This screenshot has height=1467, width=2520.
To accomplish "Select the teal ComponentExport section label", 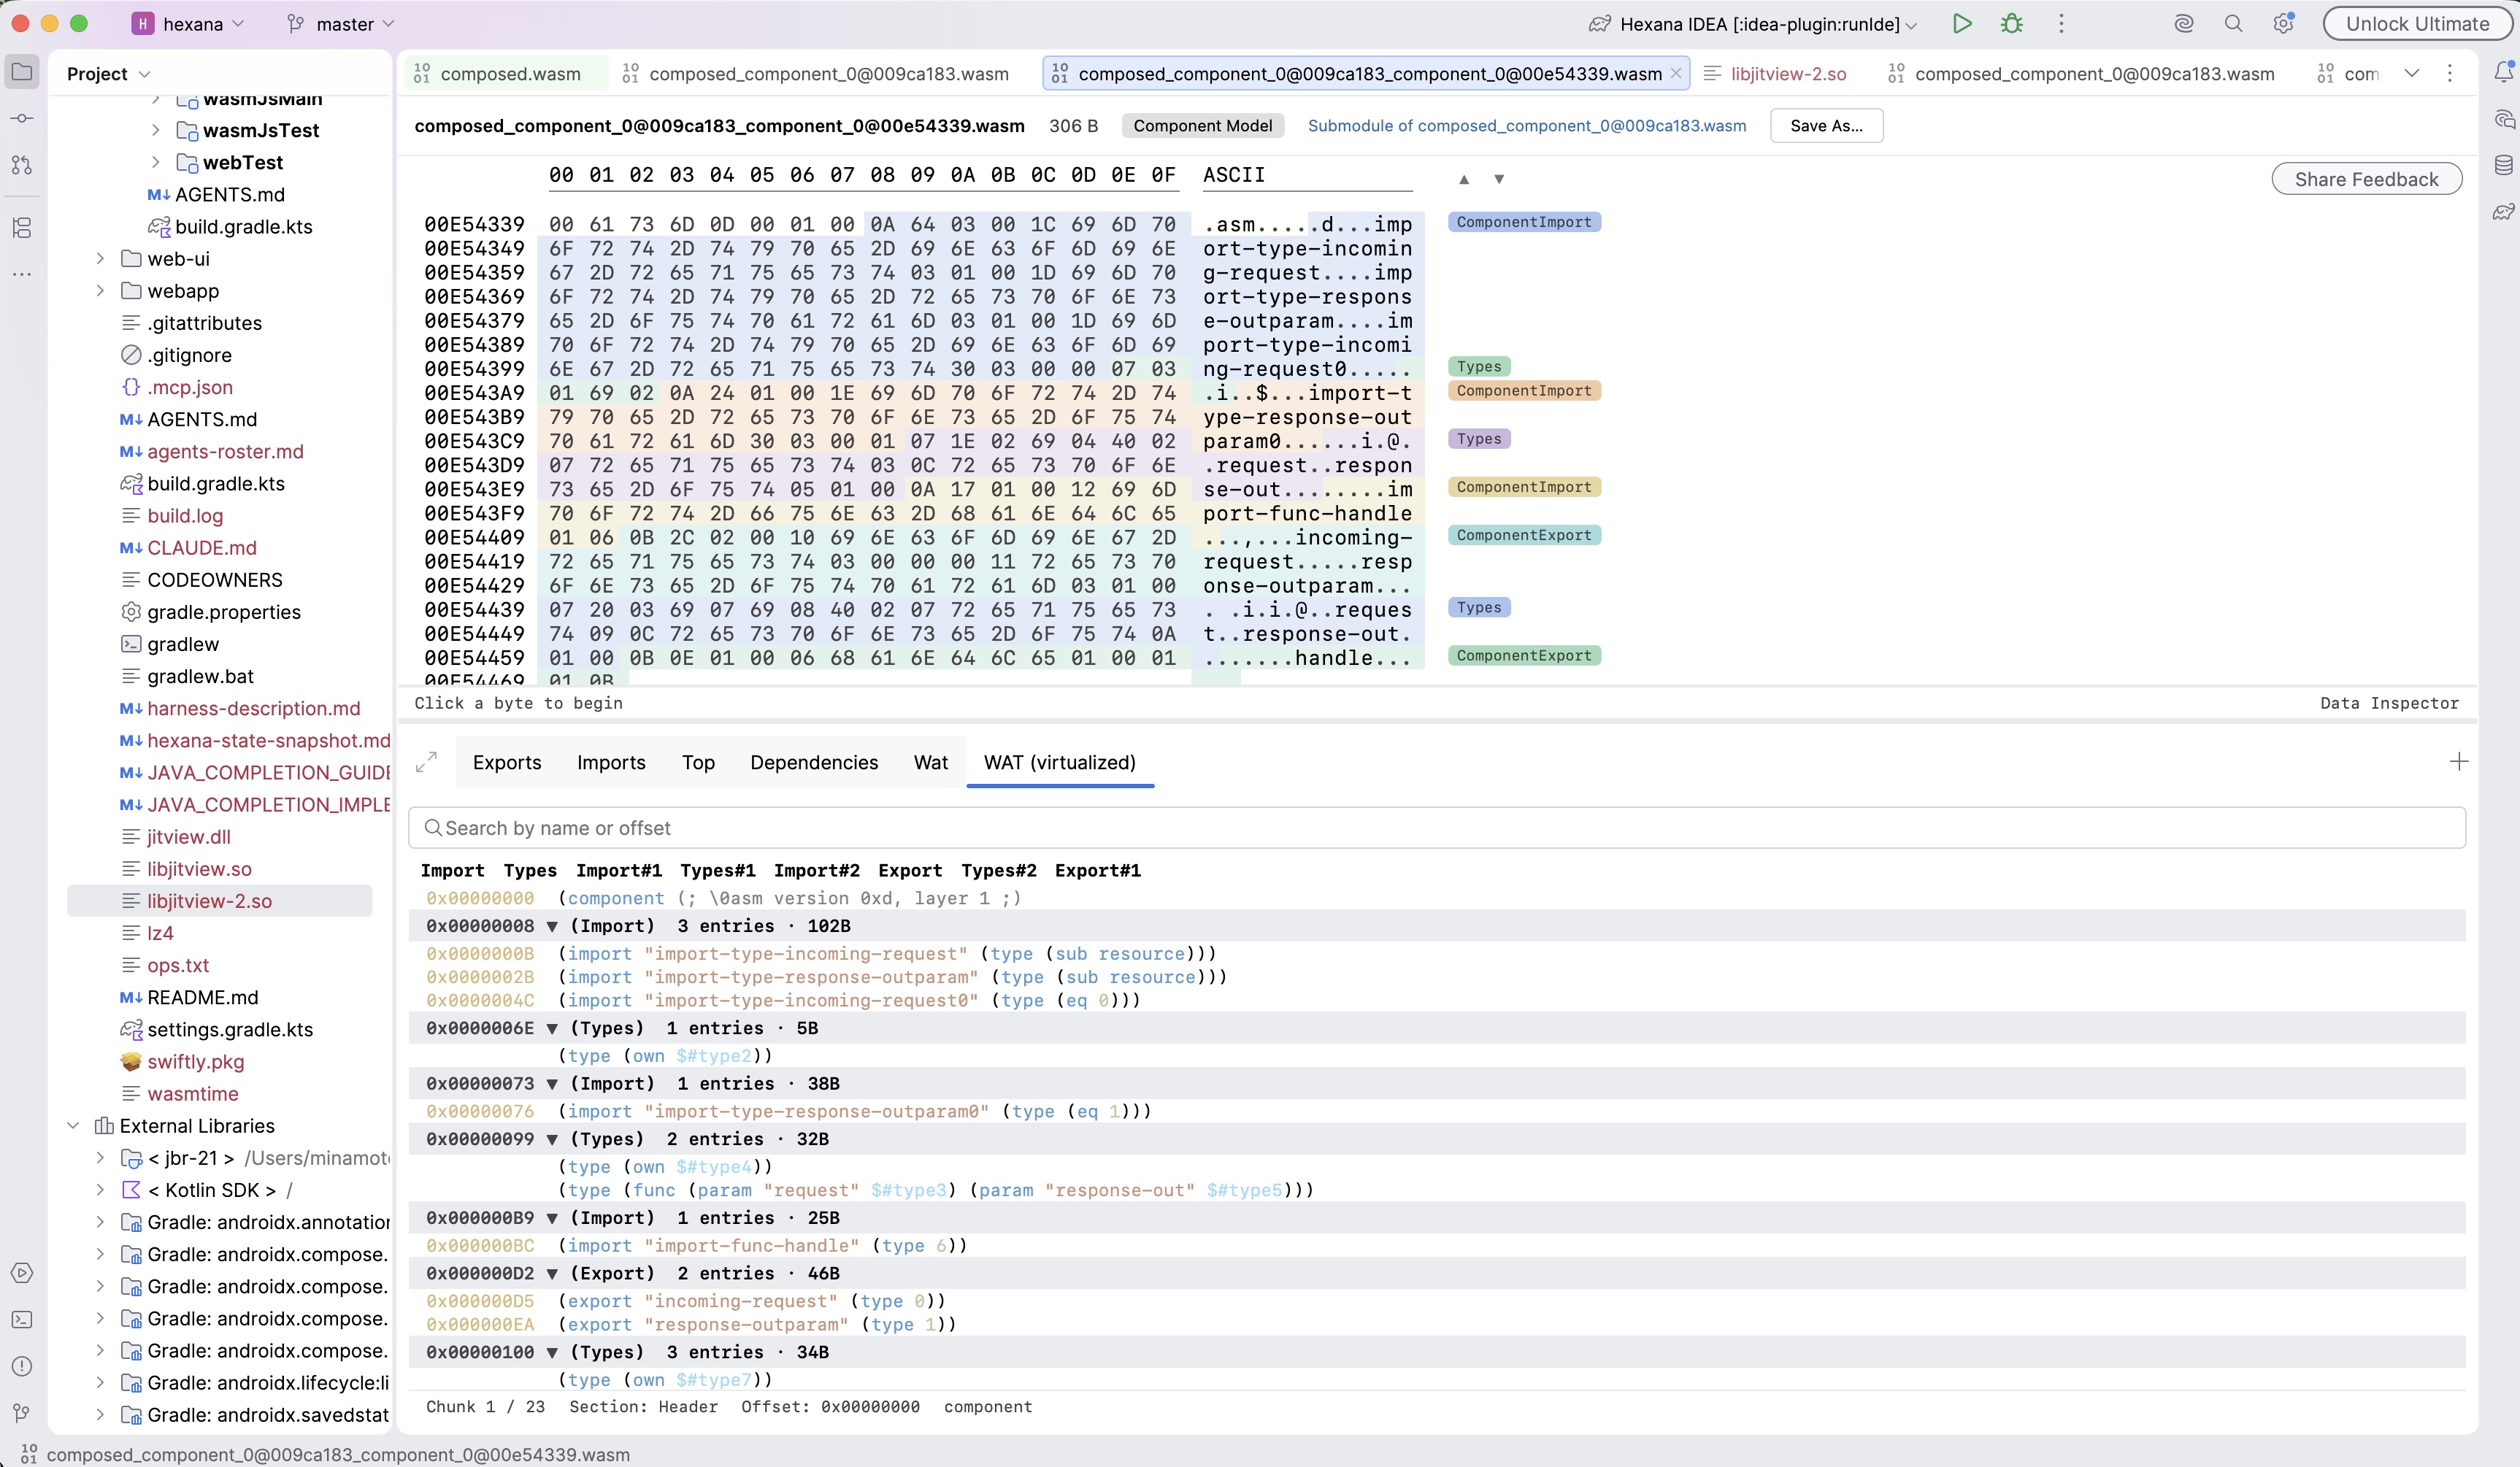I will 1524,535.
